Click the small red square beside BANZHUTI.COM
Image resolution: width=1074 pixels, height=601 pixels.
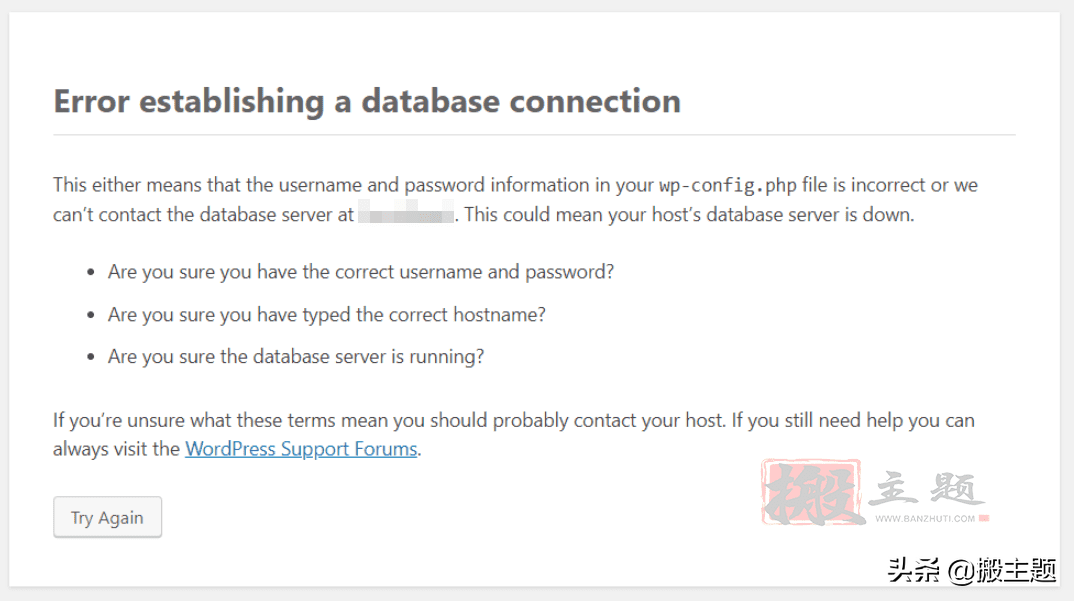984,518
